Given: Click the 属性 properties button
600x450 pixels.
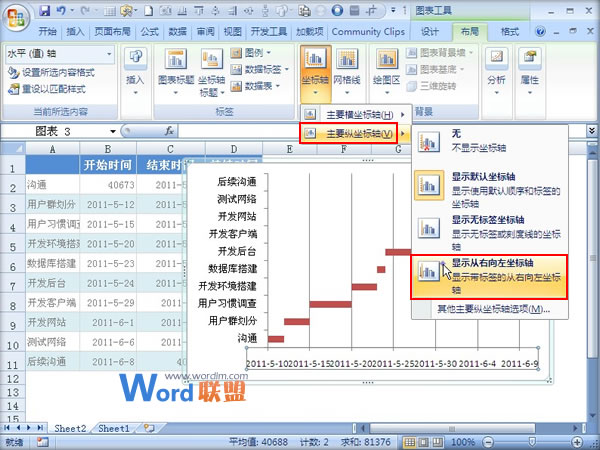Looking at the screenshot, I should click(x=530, y=71).
